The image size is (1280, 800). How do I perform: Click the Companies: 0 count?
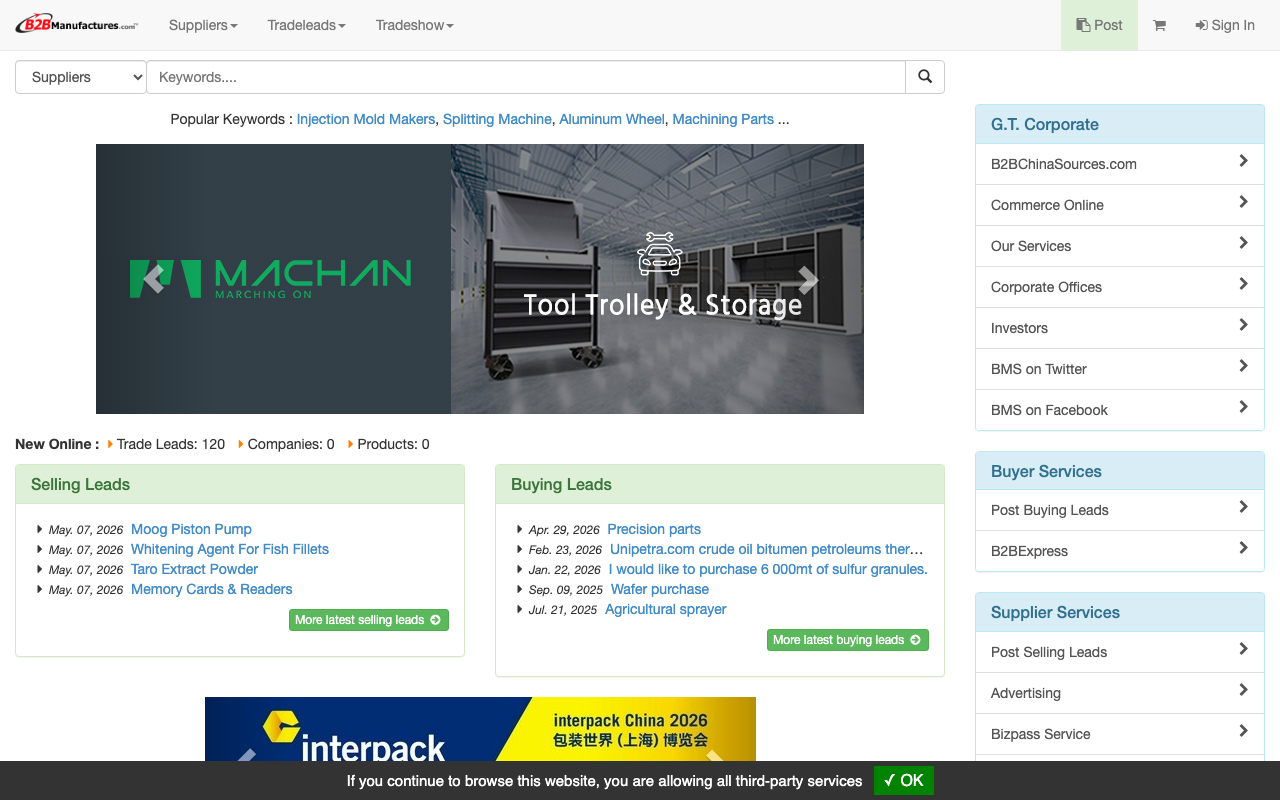click(291, 444)
